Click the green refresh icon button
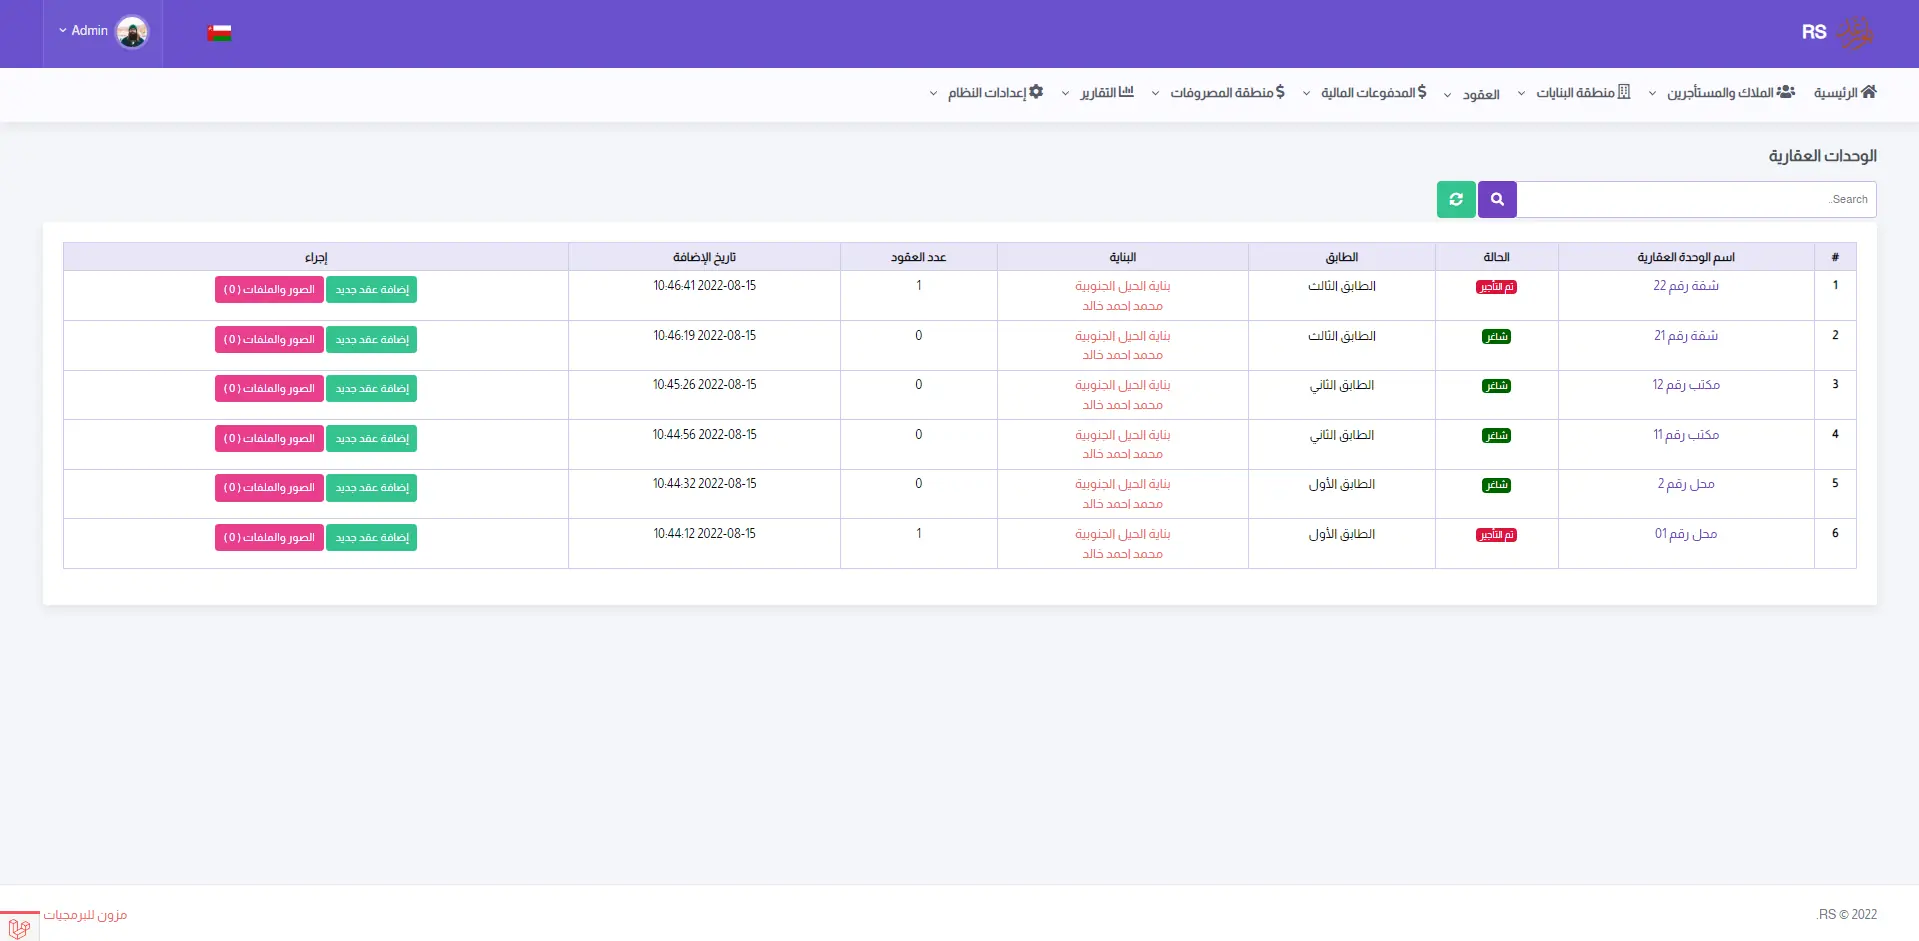Viewport: 1919px width, 941px height. tap(1456, 199)
